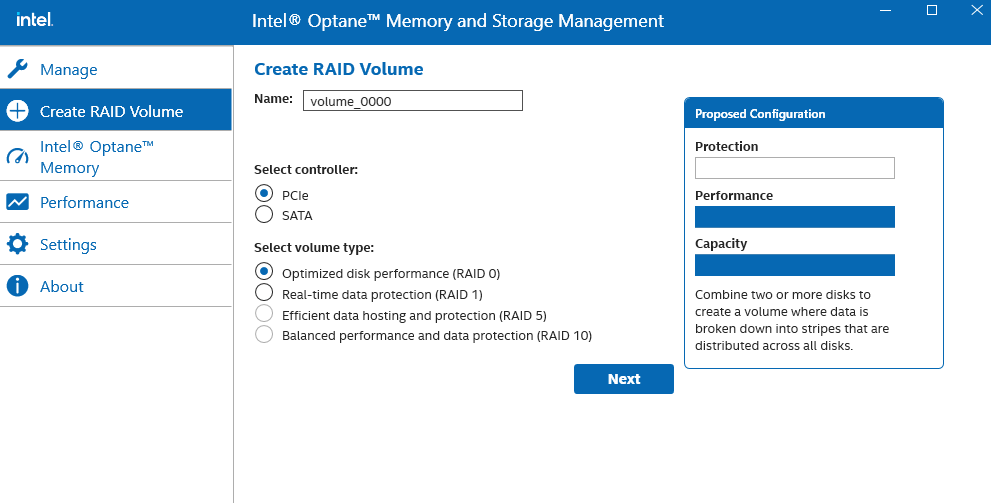This screenshot has height=503, width=991.
Task: Click the RAID 0 description text
Action: click(x=792, y=320)
